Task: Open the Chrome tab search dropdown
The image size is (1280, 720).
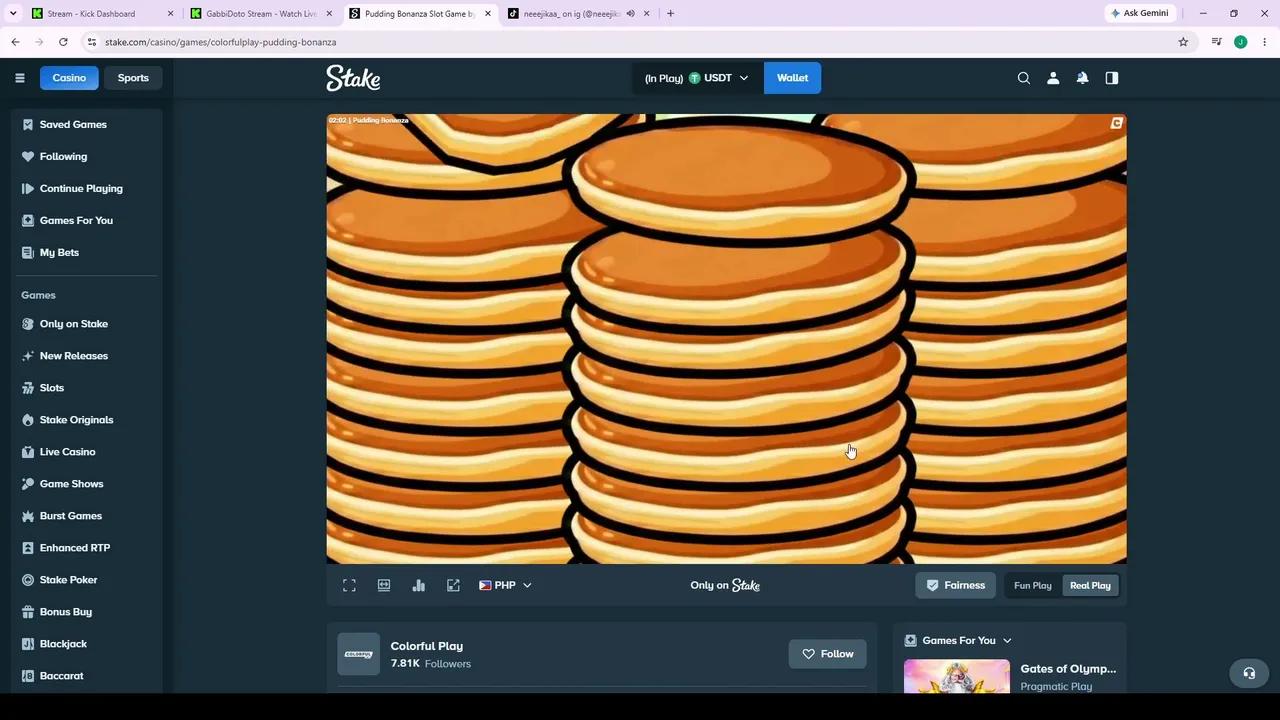Action: [13, 13]
